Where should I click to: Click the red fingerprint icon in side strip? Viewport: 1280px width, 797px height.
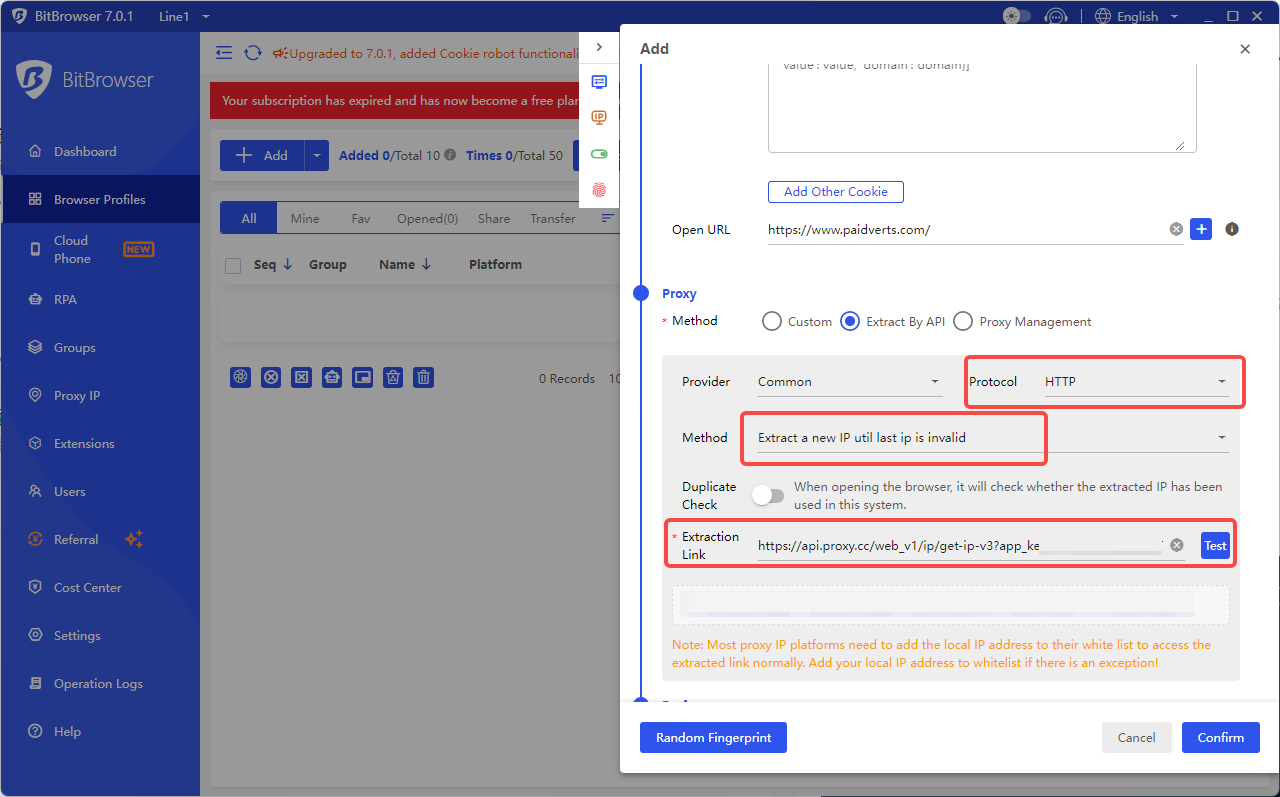(x=599, y=189)
